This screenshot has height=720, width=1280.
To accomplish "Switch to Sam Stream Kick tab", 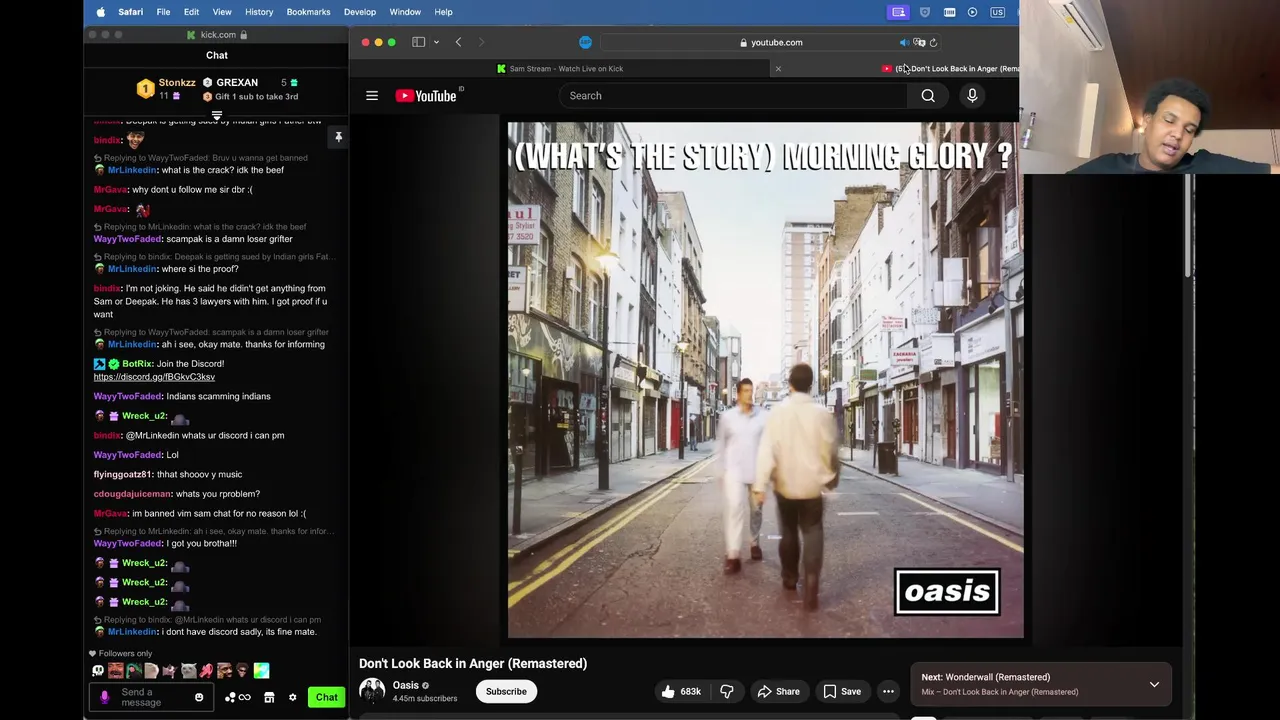I will 560,69.
